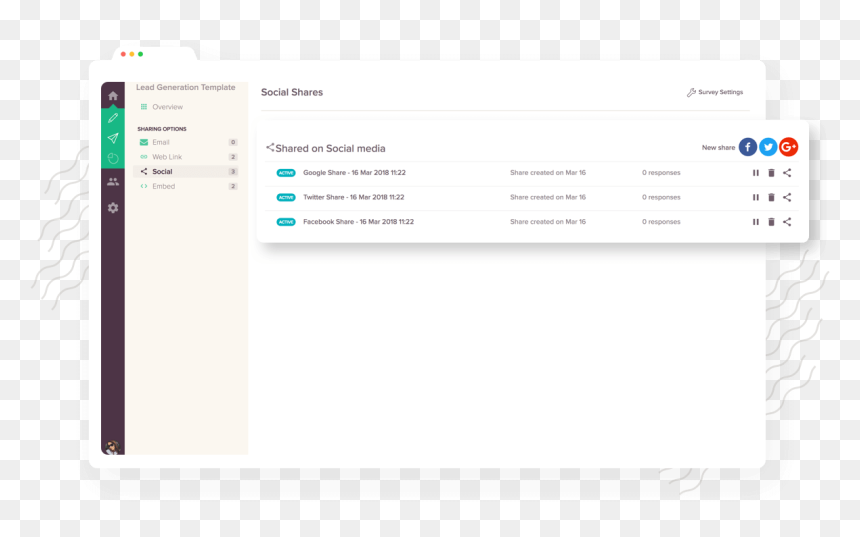Click 'Share created on Mar 16' in Twitter row

[548, 197]
